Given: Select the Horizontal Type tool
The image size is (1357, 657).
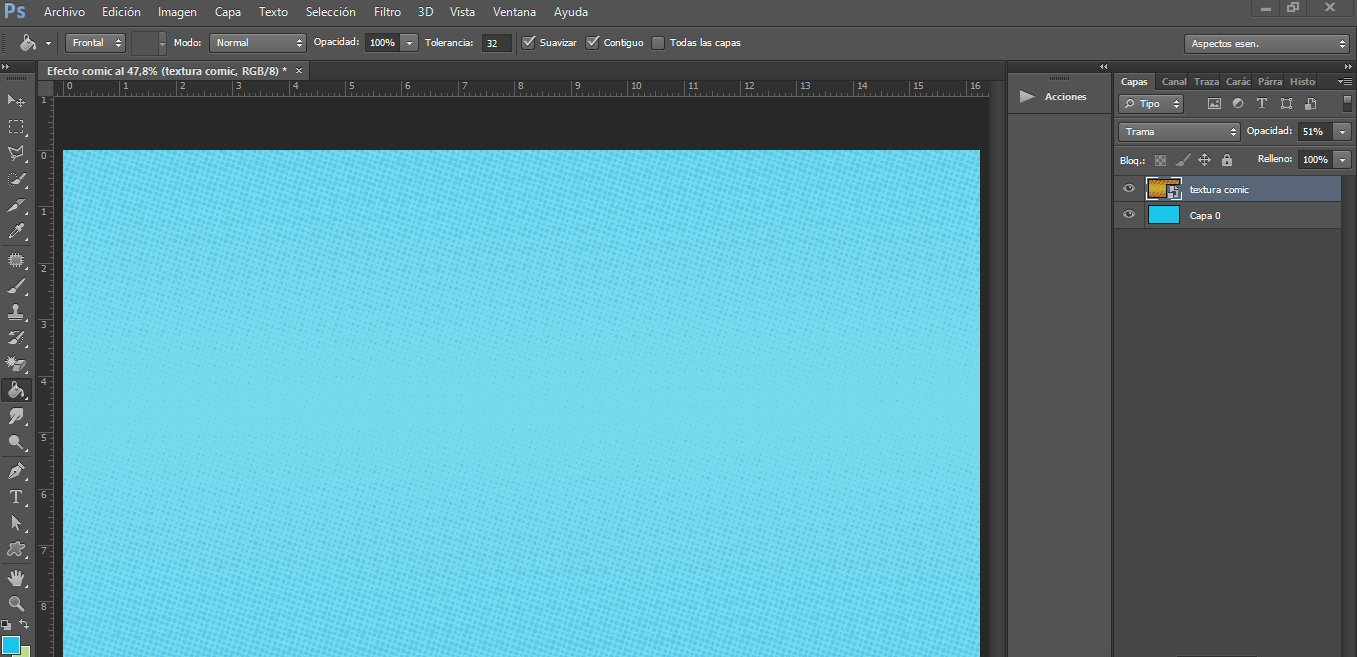Looking at the screenshot, I should [x=16, y=497].
